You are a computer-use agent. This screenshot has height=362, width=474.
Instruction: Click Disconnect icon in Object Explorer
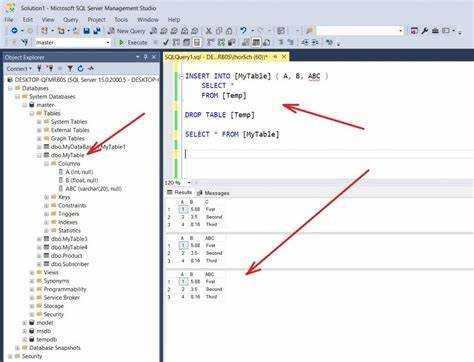[x=50, y=68]
